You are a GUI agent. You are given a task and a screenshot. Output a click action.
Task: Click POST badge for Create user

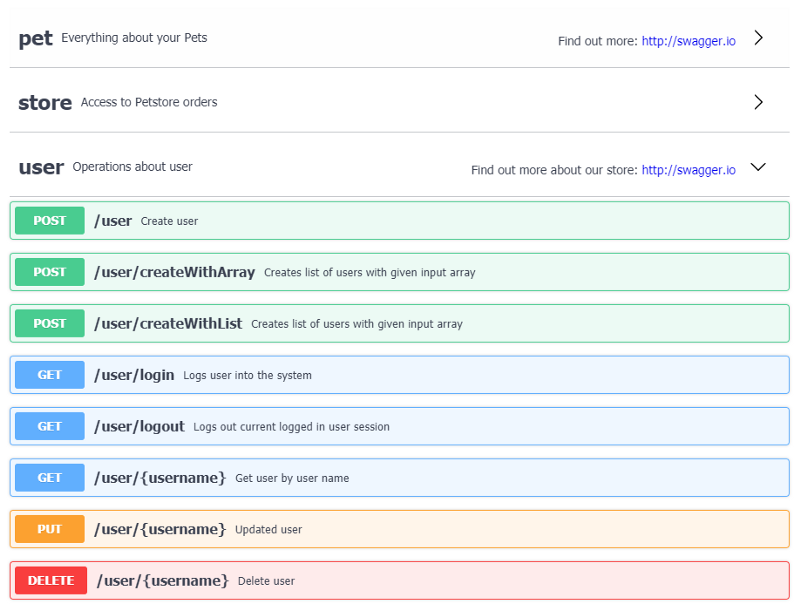[x=50, y=220]
